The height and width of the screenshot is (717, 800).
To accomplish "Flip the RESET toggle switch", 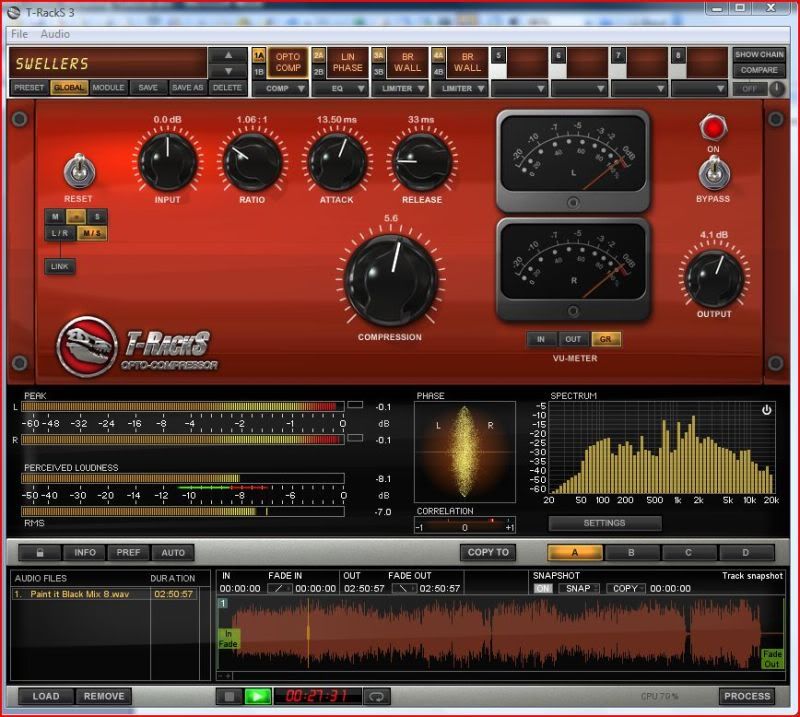I will pos(79,171).
